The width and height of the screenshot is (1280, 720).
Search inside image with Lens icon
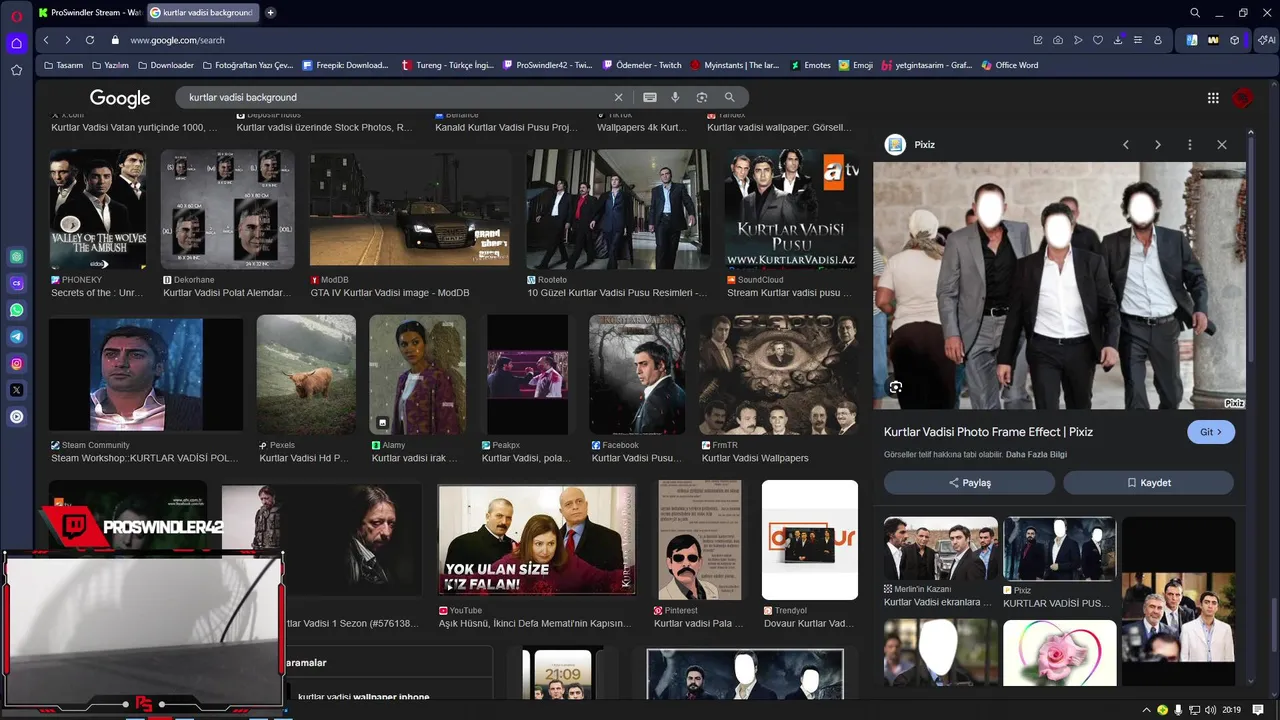point(896,387)
